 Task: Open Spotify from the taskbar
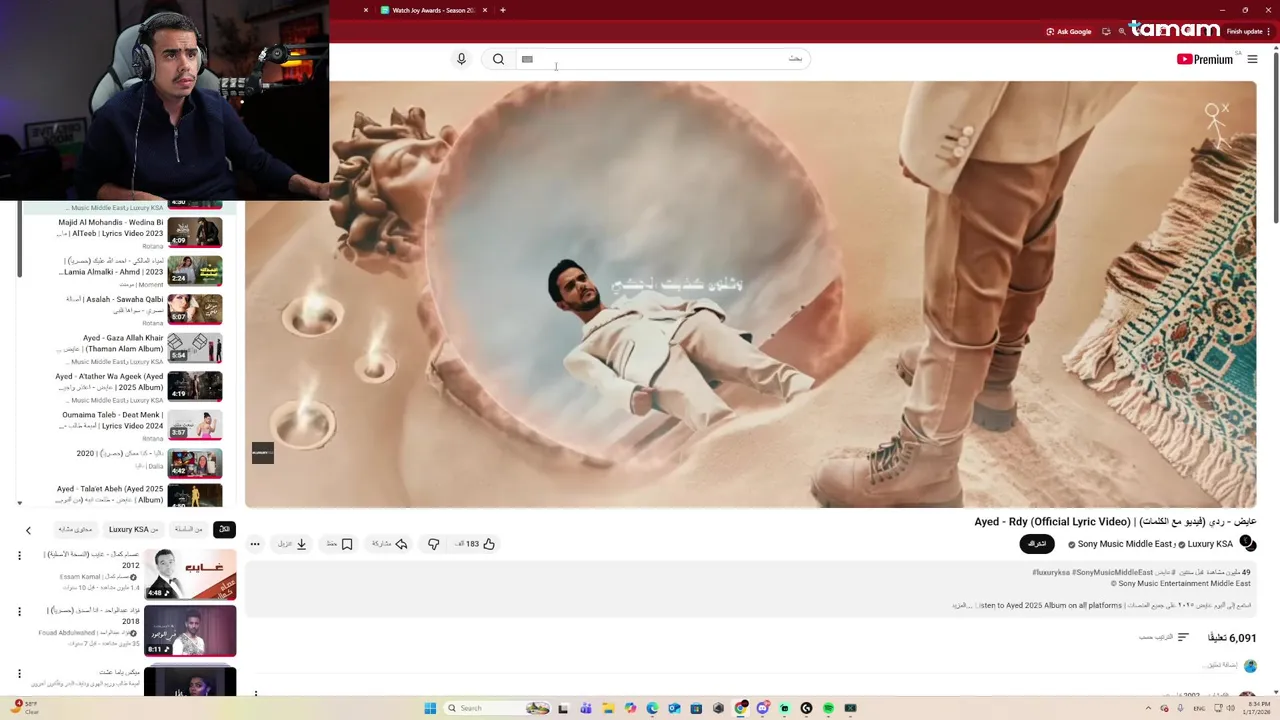(x=828, y=708)
